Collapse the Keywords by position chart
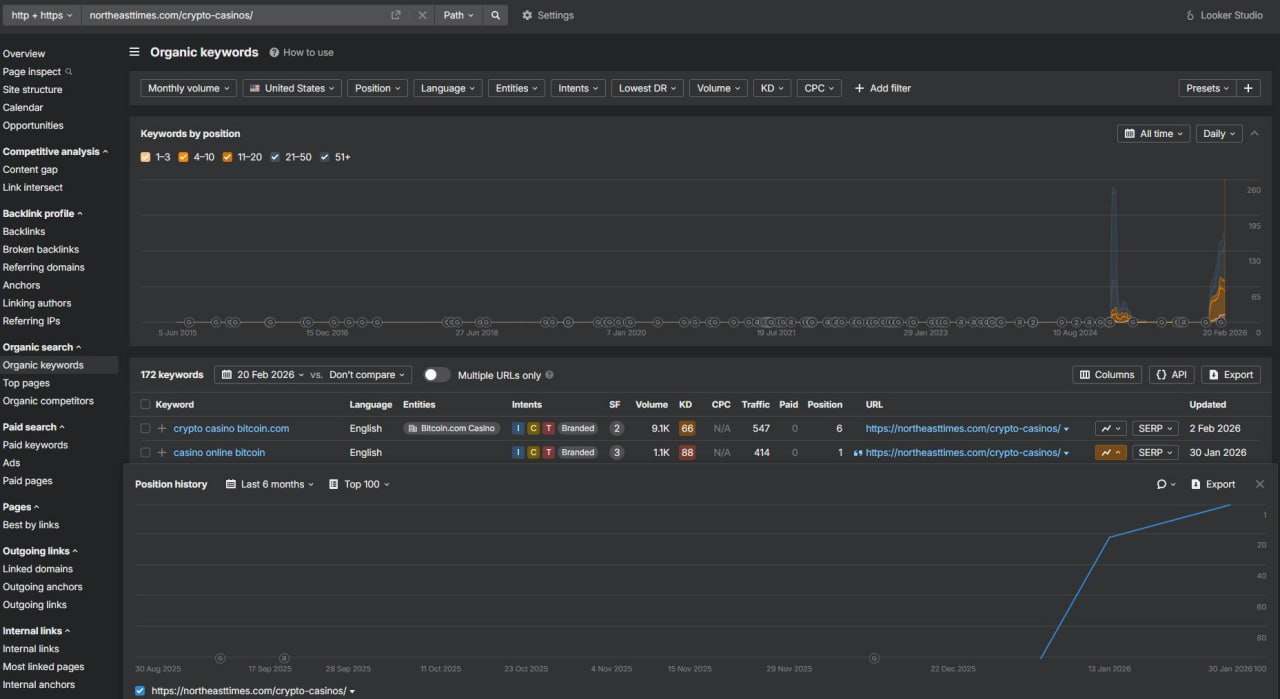Image resolution: width=1280 pixels, height=699 pixels. (1255, 133)
